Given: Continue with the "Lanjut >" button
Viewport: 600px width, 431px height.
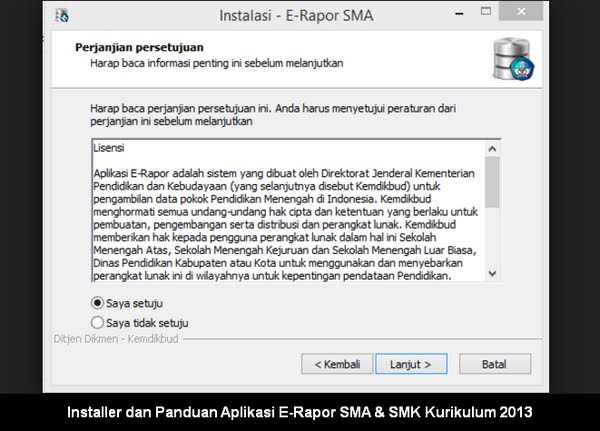Looking at the screenshot, I should [x=411, y=364].
